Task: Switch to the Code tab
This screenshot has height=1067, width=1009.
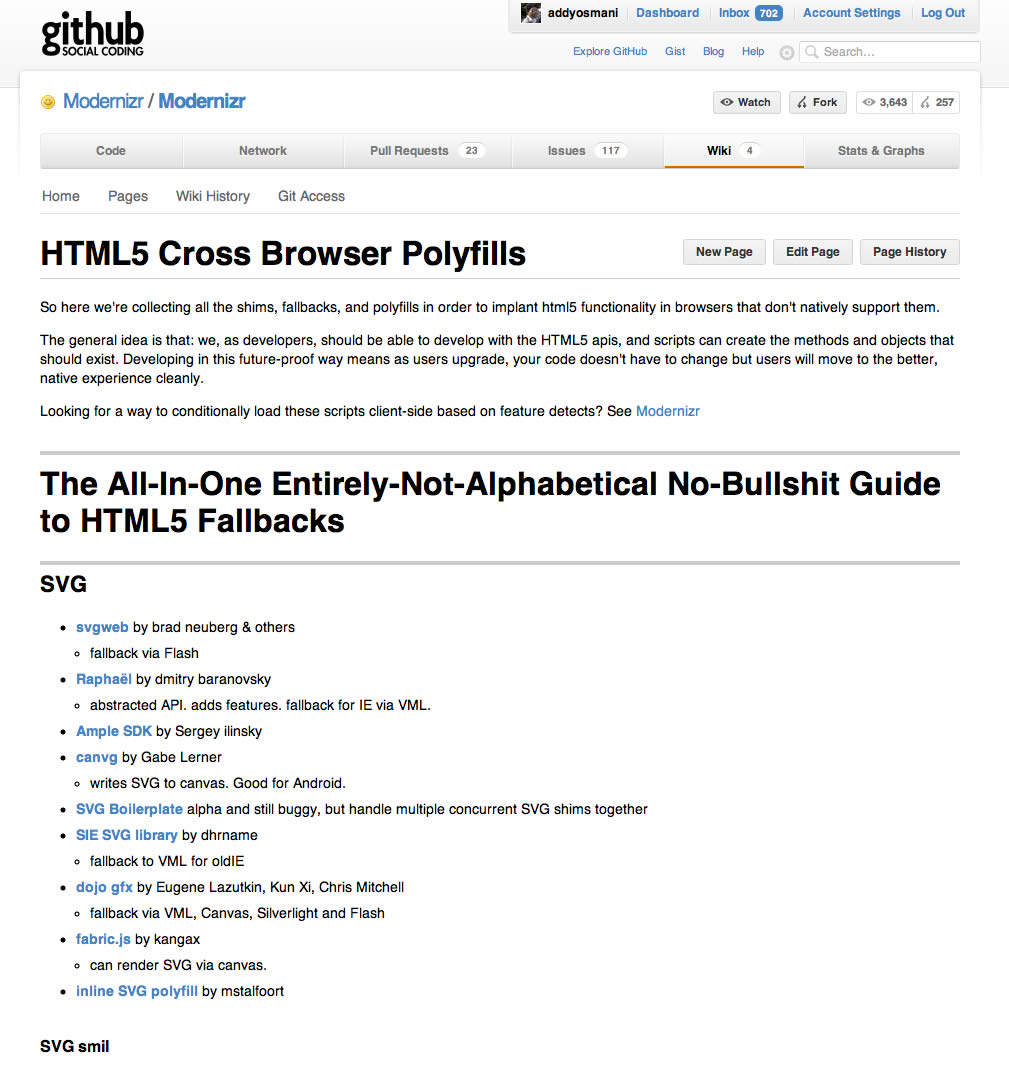Action: click(111, 151)
